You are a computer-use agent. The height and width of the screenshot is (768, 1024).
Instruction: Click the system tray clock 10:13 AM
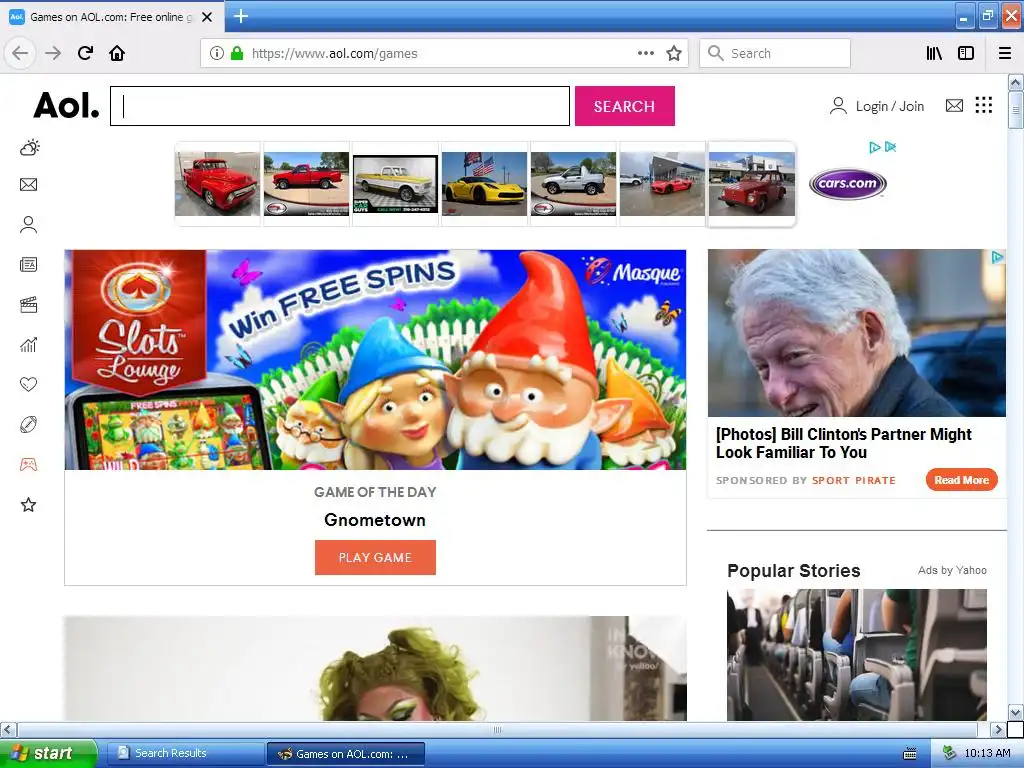(987, 753)
